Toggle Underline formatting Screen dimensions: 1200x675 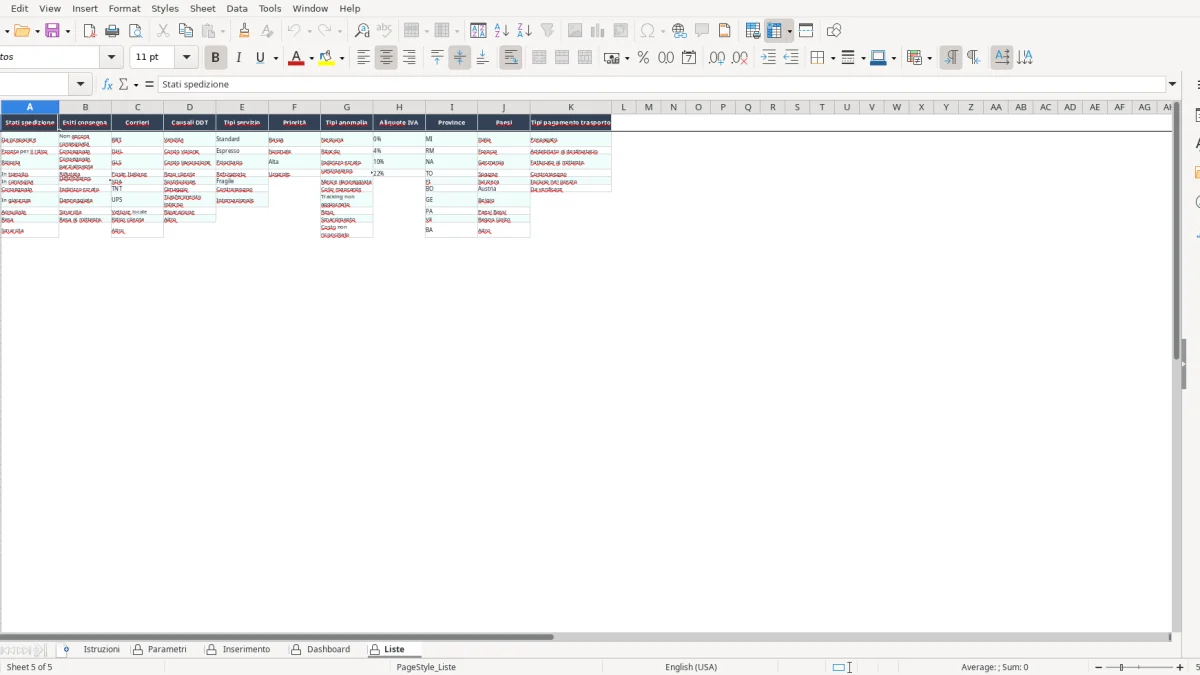261,58
